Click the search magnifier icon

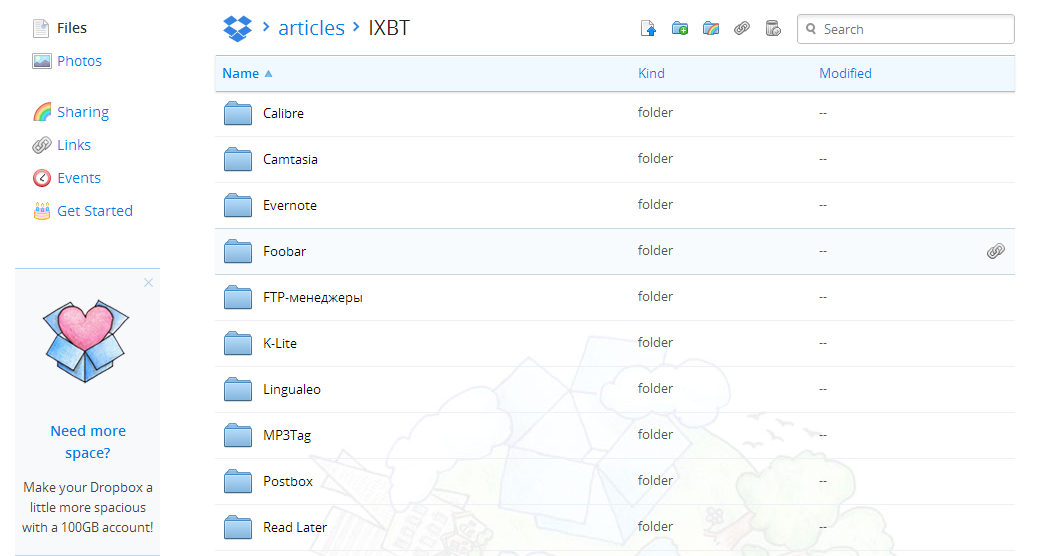coord(811,29)
